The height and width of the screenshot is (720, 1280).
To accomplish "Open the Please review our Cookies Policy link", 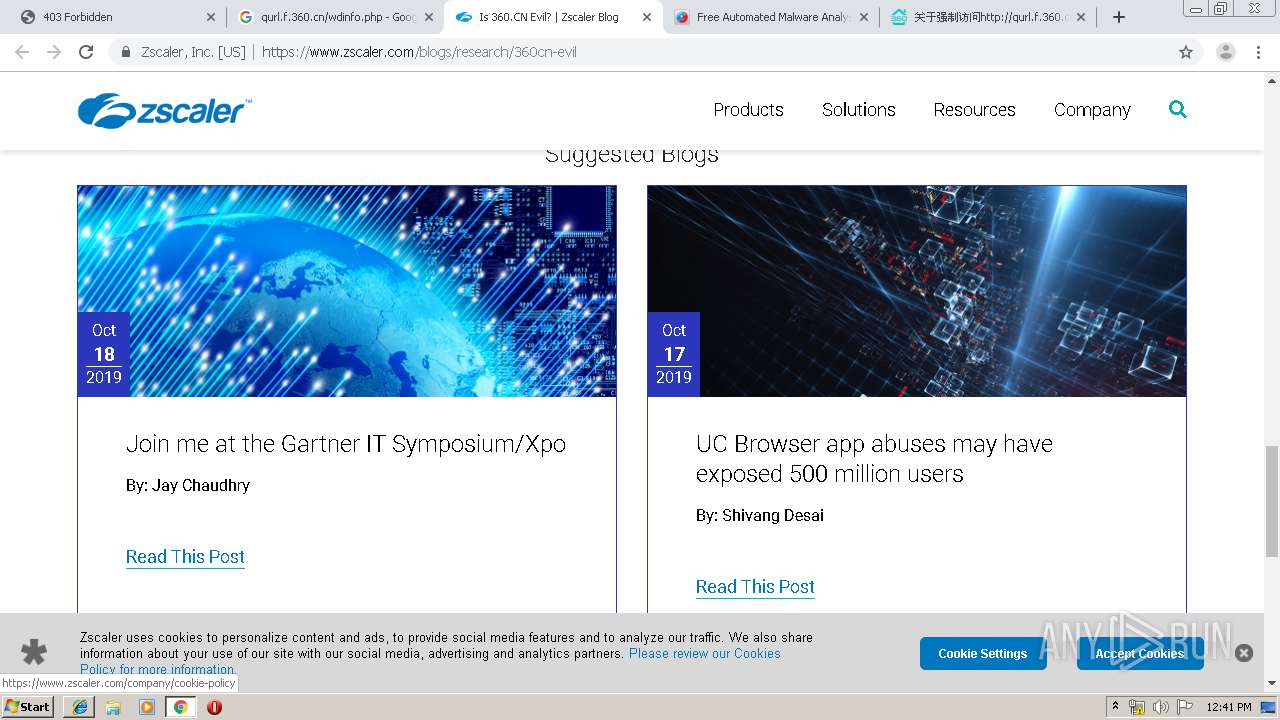I will [x=704, y=653].
